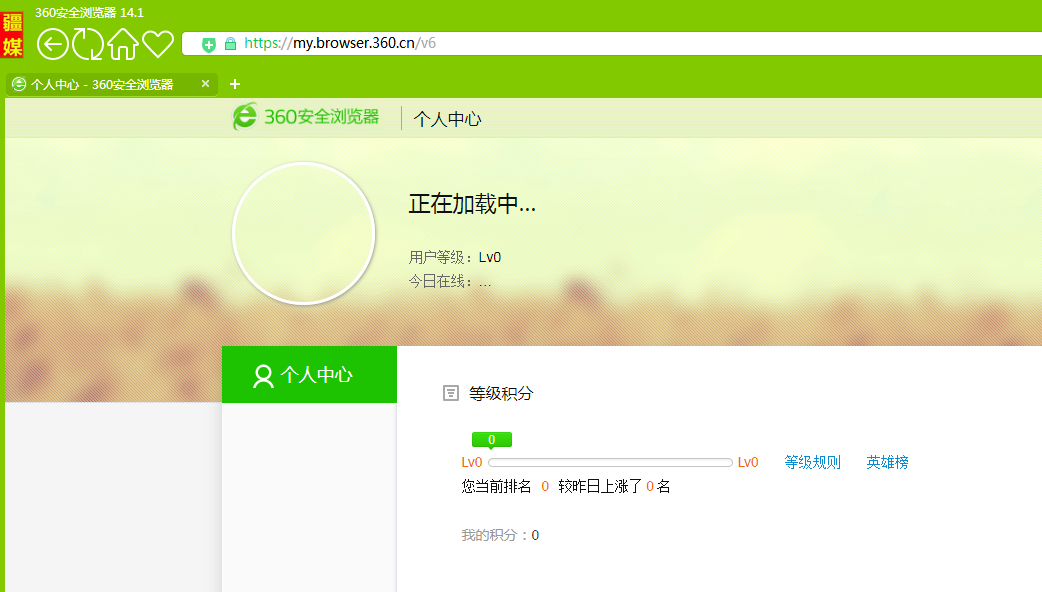Click the level progress bar

[x=610, y=462]
